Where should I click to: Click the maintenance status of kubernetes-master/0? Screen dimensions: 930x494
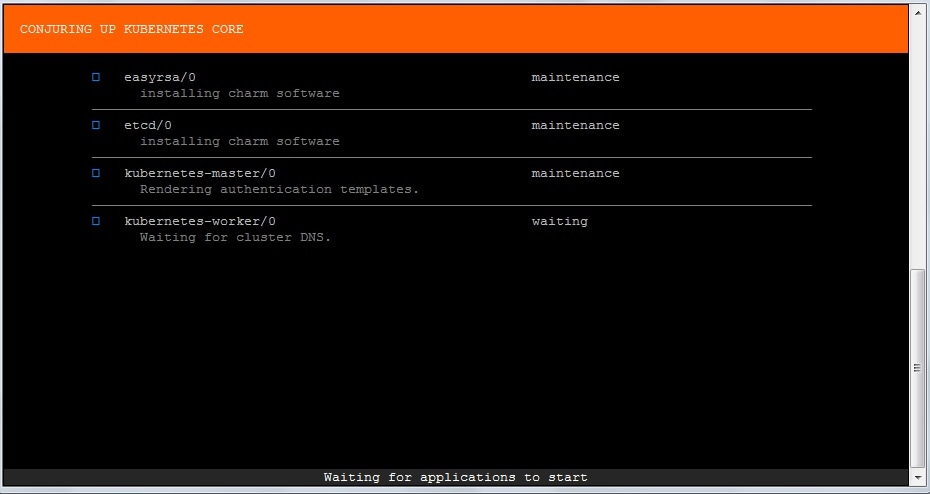(575, 173)
